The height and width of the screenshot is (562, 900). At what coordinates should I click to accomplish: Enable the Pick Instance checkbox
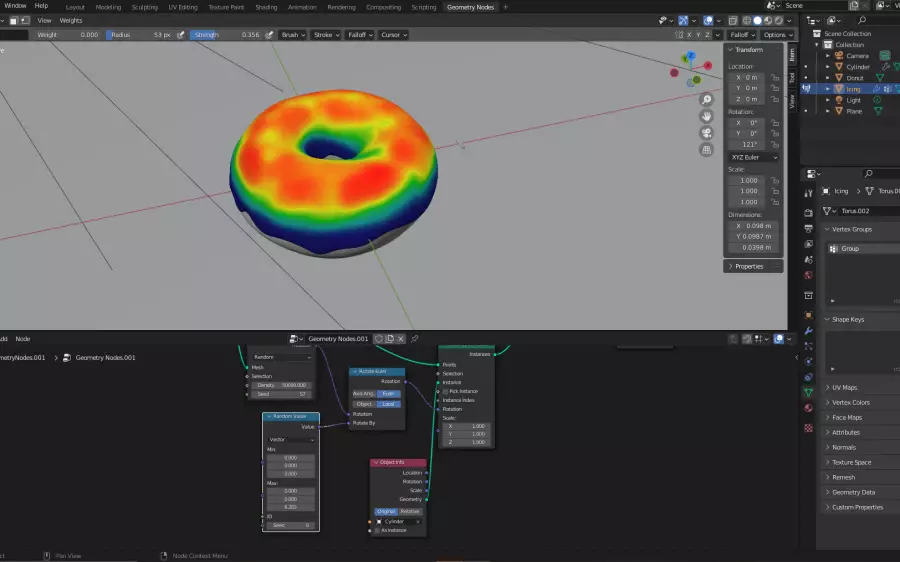(445, 391)
